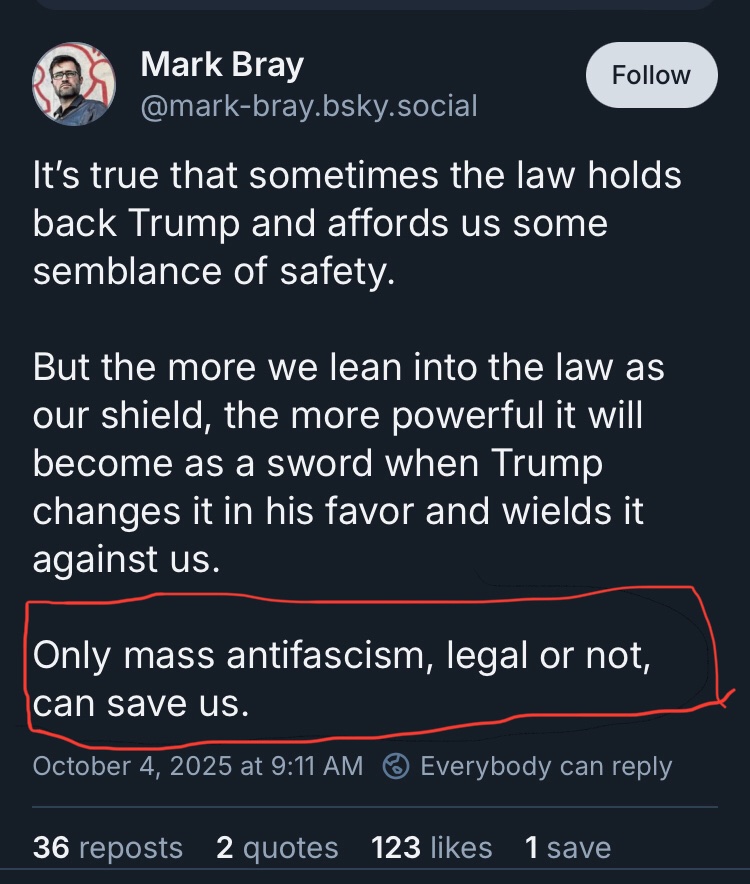The width and height of the screenshot is (750, 884).
Task: Click the words 'against us.' in the post
Action: [126, 558]
